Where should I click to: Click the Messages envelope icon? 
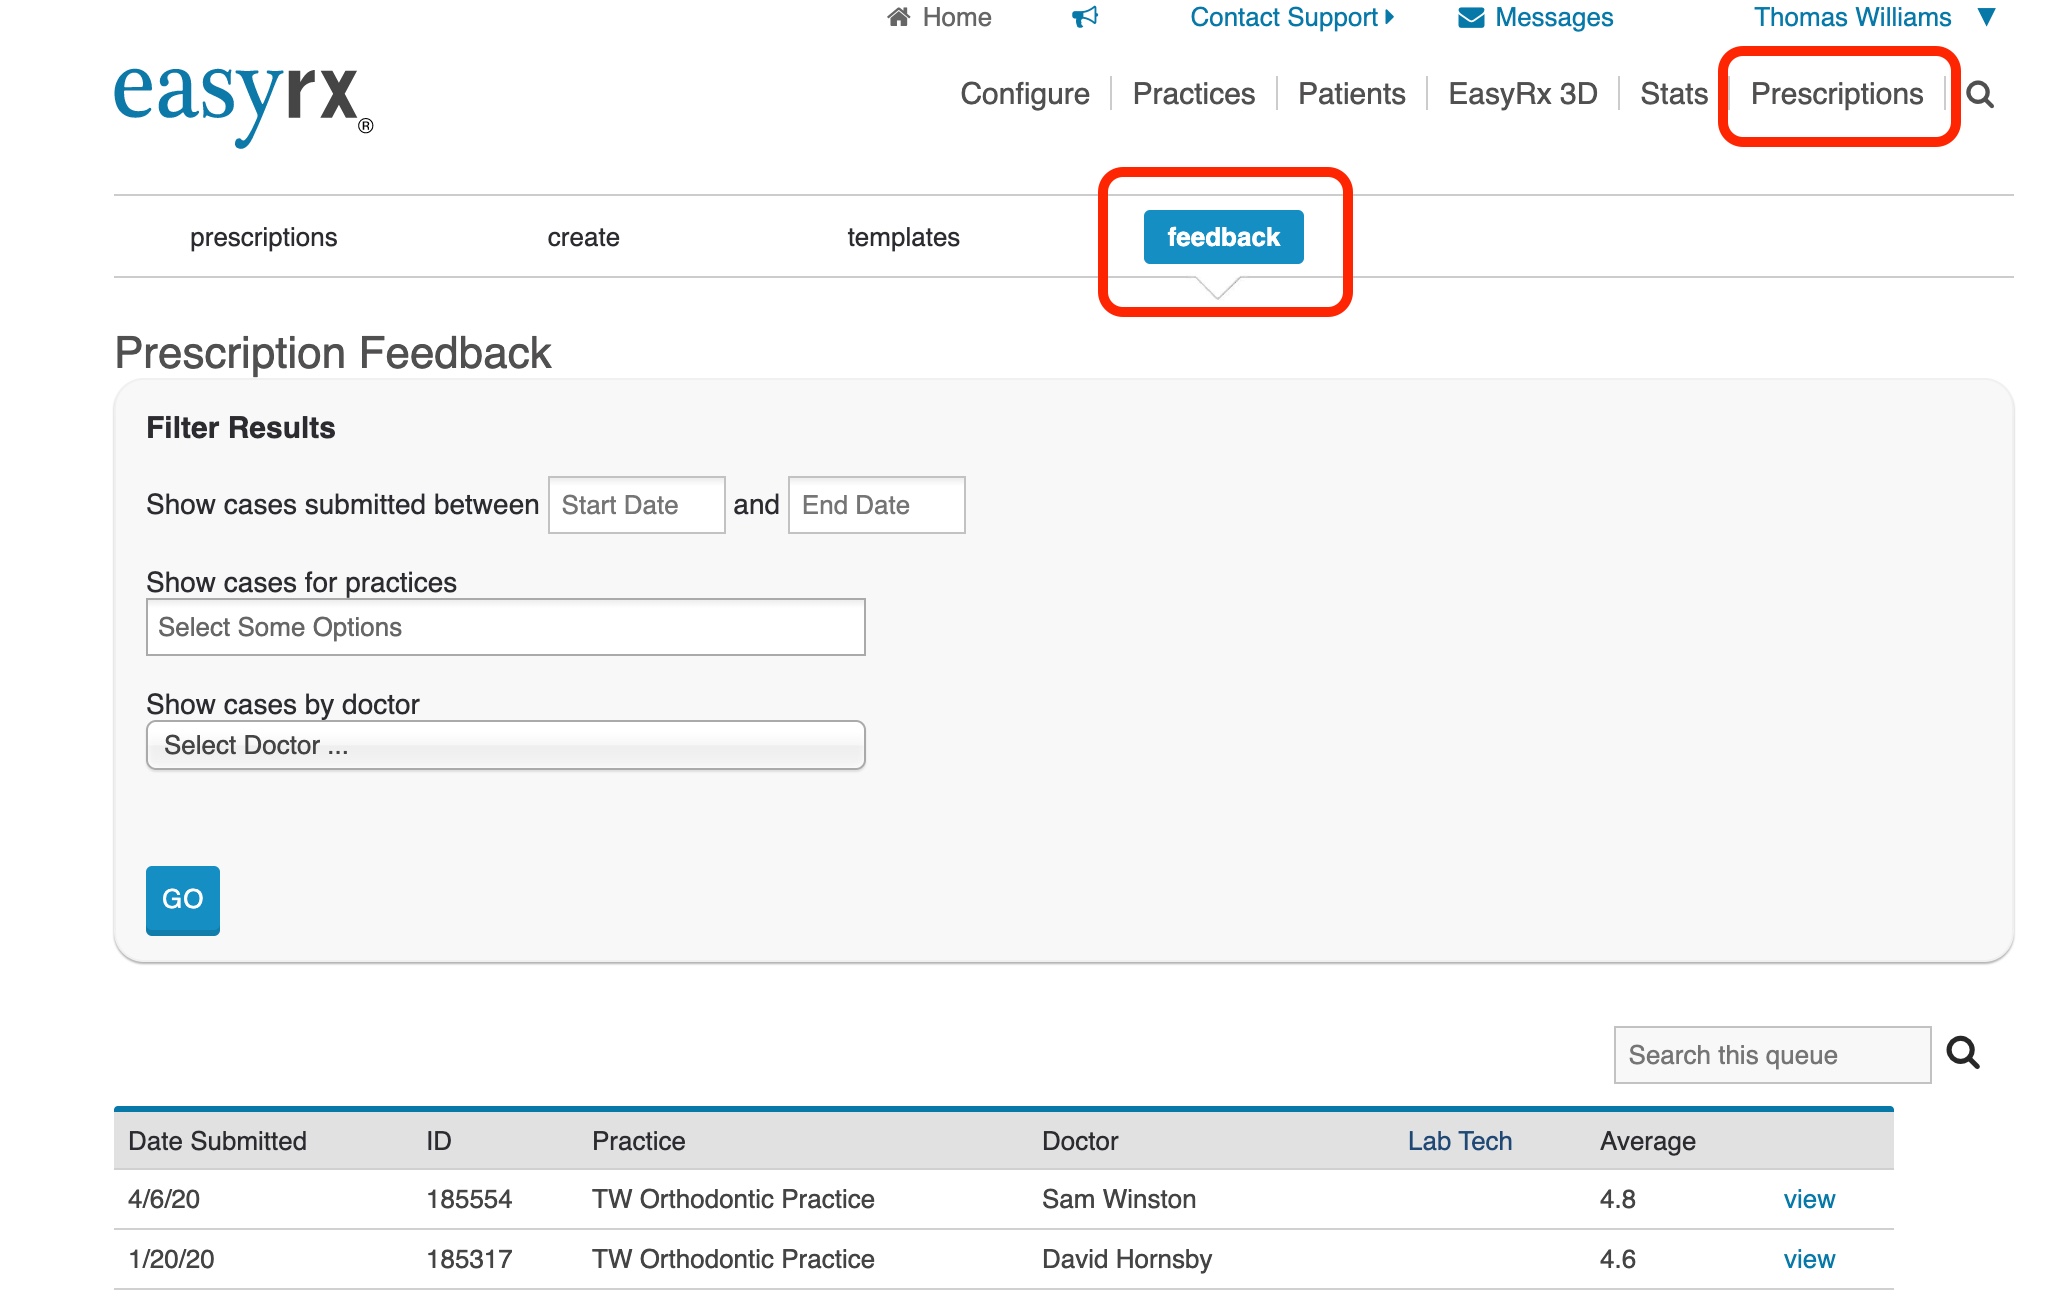pos(1470,17)
